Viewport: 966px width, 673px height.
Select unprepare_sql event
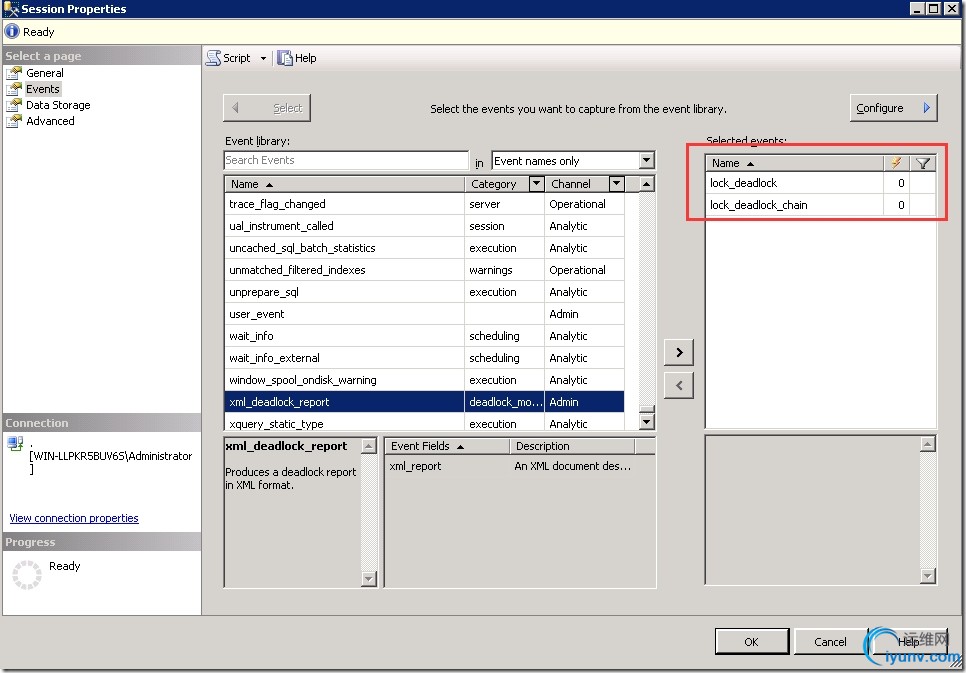tap(424, 292)
